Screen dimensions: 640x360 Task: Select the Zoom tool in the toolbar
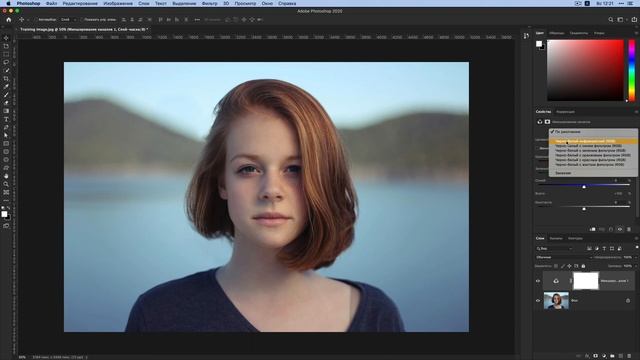click(x=6, y=184)
